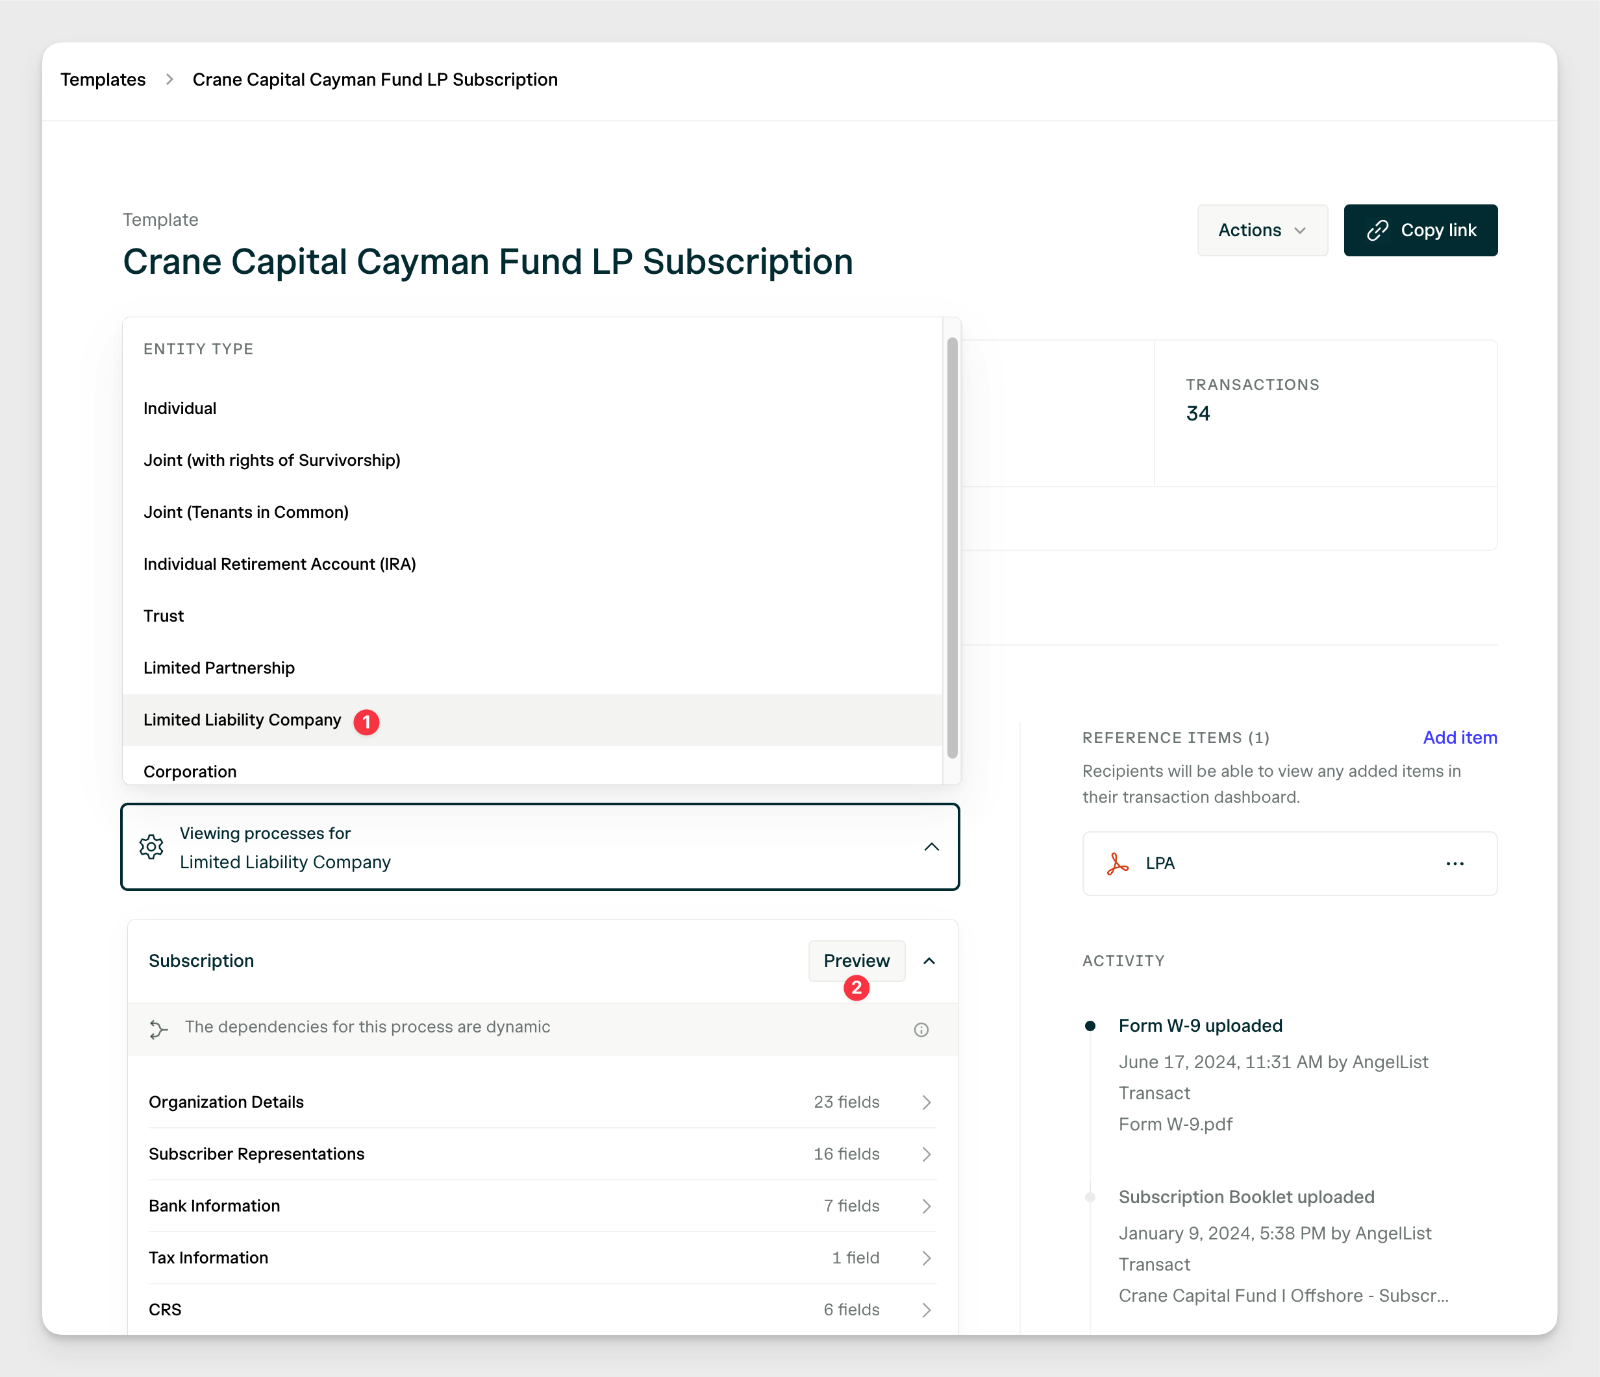The width and height of the screenshot is (1600, 1377).
Task: Select Individual Retirement Account (IRA) option
Action: 532,564
